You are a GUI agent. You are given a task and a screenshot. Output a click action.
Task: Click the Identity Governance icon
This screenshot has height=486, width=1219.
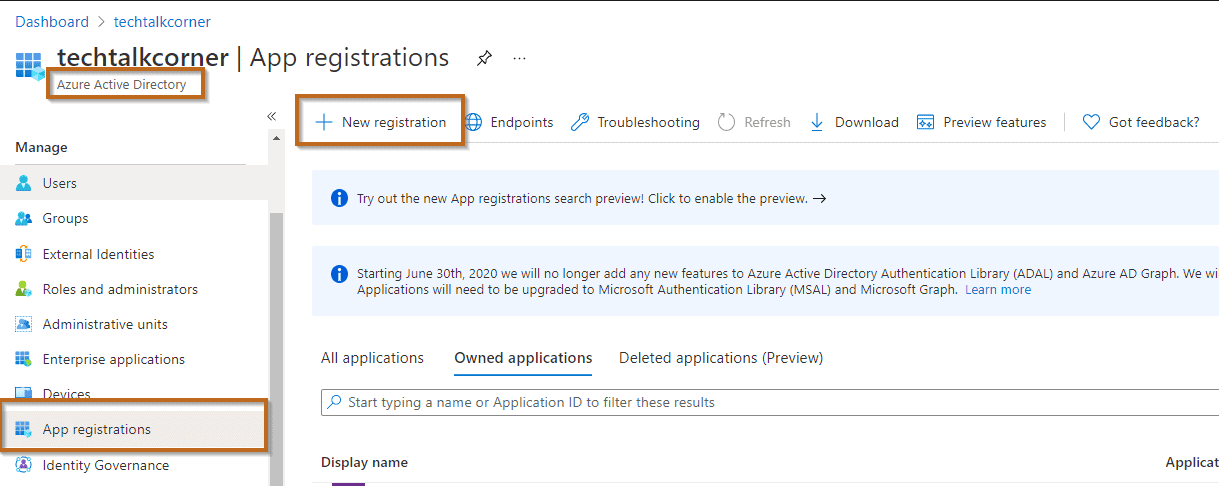24,465
